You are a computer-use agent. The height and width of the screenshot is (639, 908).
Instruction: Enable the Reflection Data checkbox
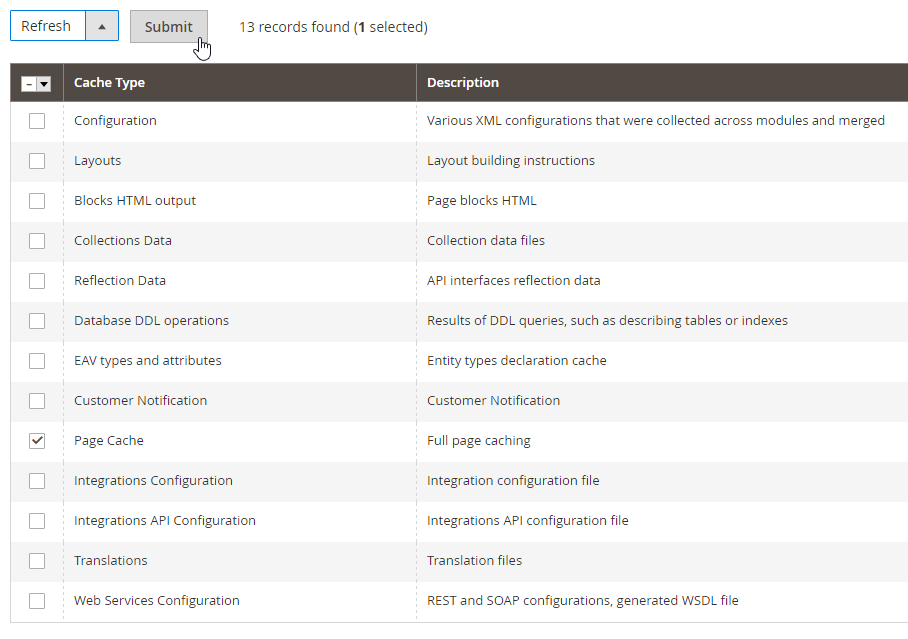pyautogui.click(x=37, y=280)
